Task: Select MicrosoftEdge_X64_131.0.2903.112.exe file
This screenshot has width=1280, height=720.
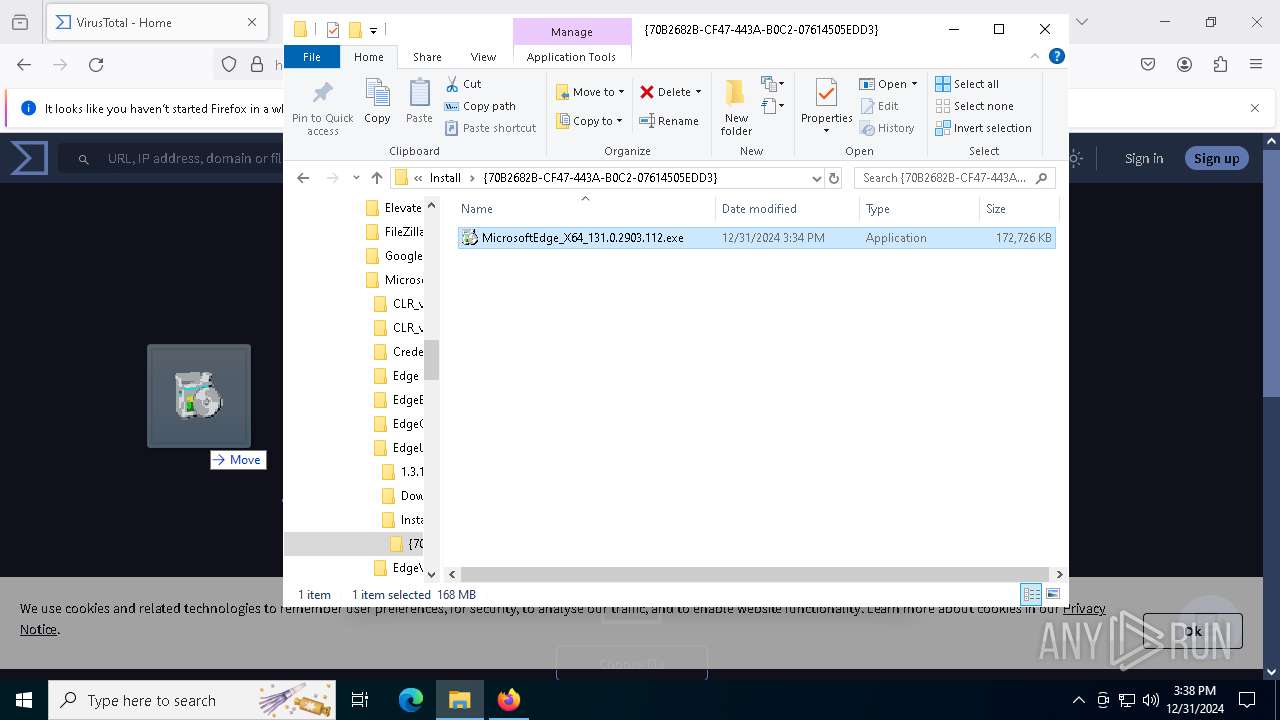Action: pos(756,238)
